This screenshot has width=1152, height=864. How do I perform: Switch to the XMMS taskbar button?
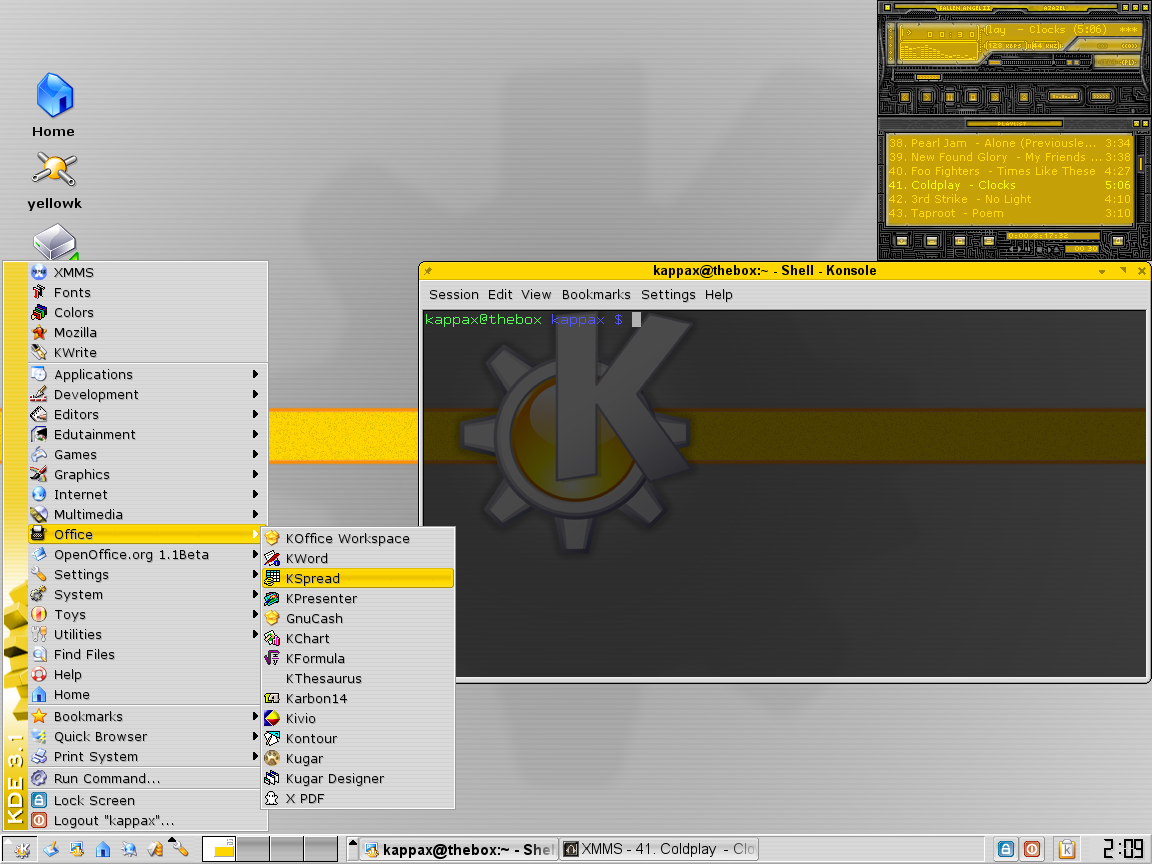pos(659,849)
